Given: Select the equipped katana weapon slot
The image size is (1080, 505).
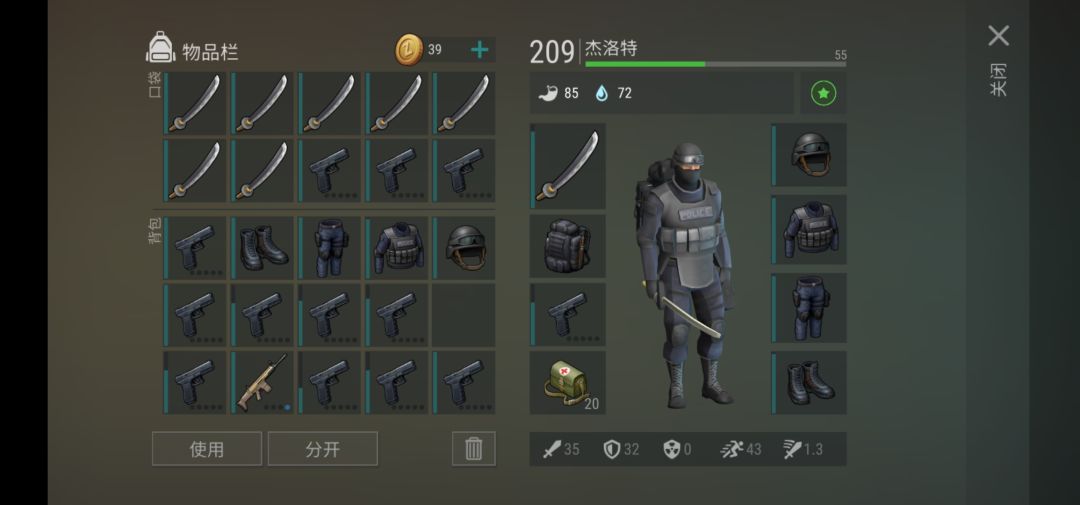Looking at the screenshot, I should pyautogui.click(x=568, y=166).
